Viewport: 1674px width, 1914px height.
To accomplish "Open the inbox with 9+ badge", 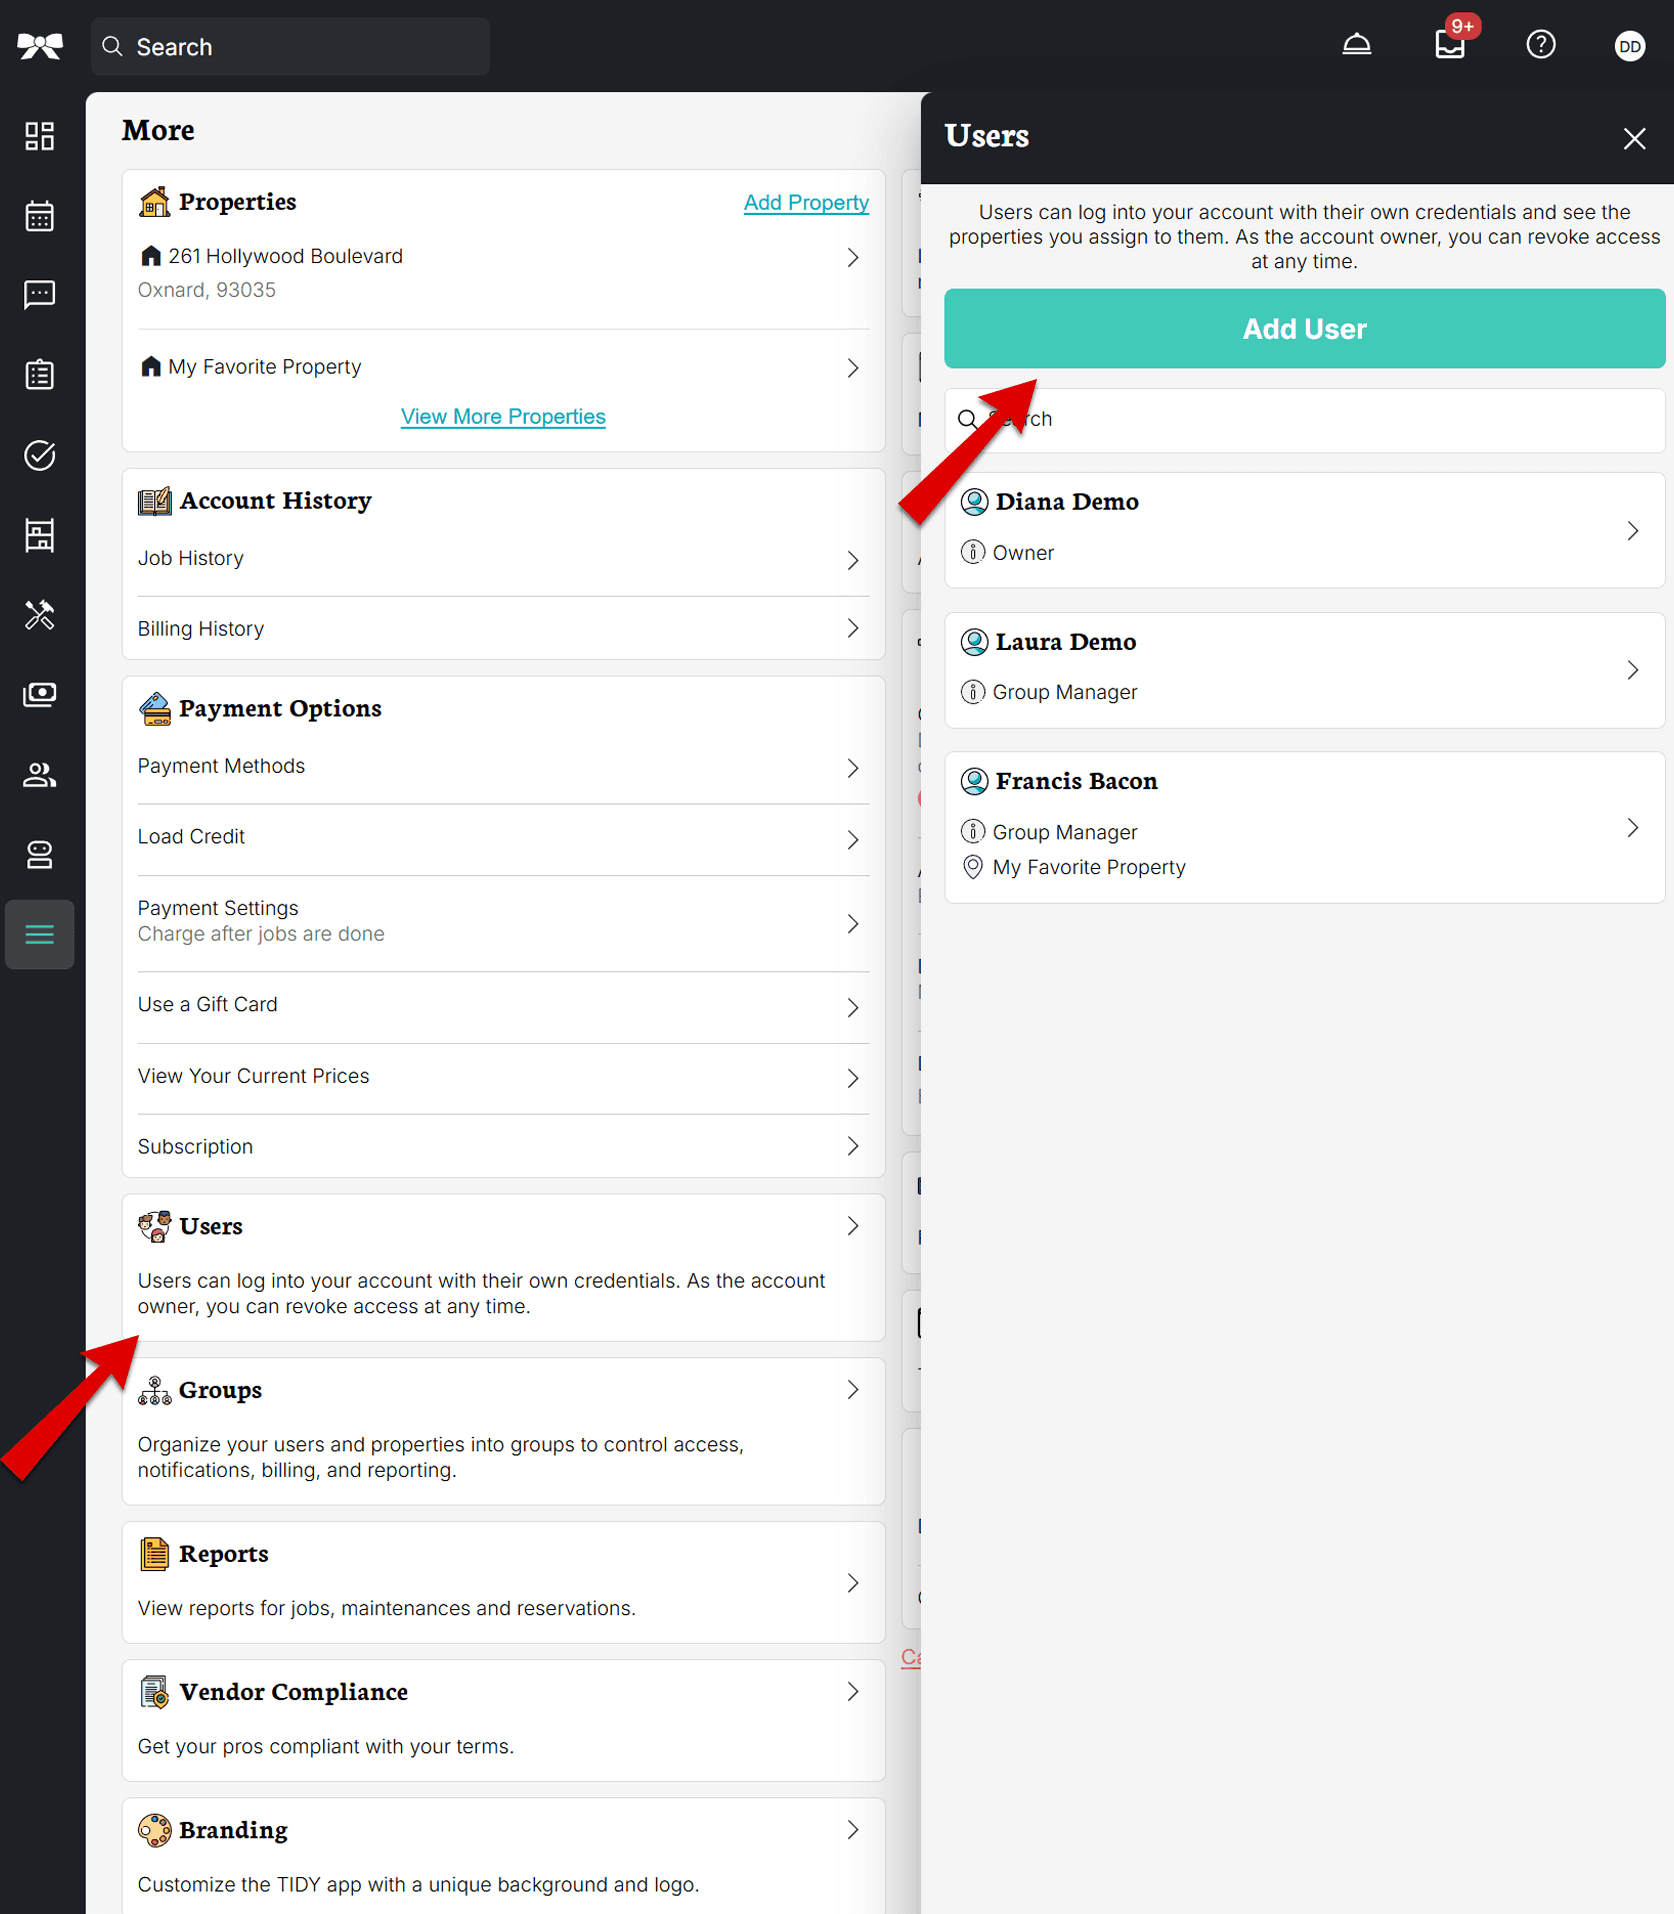I will (1449, 45).
